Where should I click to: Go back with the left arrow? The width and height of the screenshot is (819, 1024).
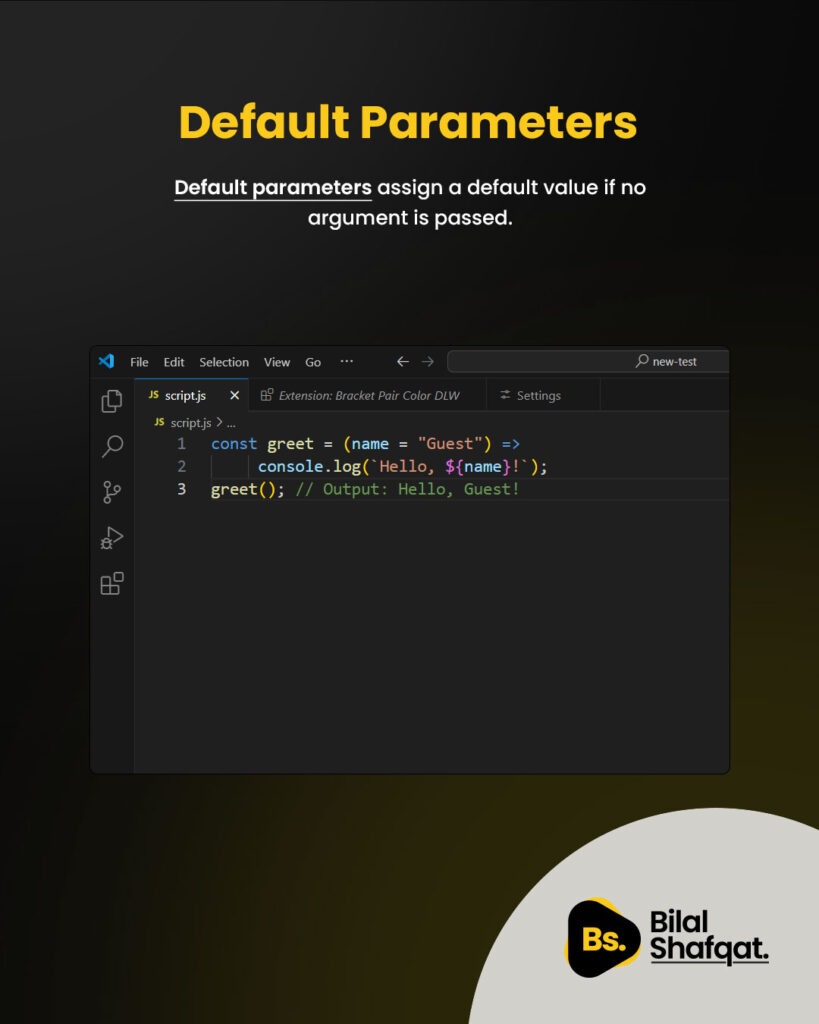point(403,361)
